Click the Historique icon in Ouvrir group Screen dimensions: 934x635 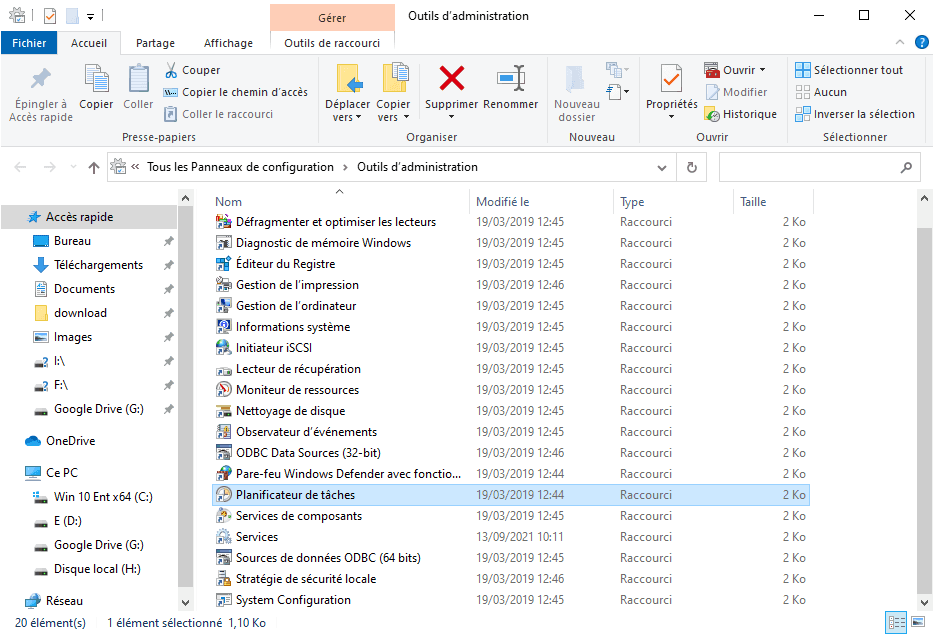click(712, 114)
